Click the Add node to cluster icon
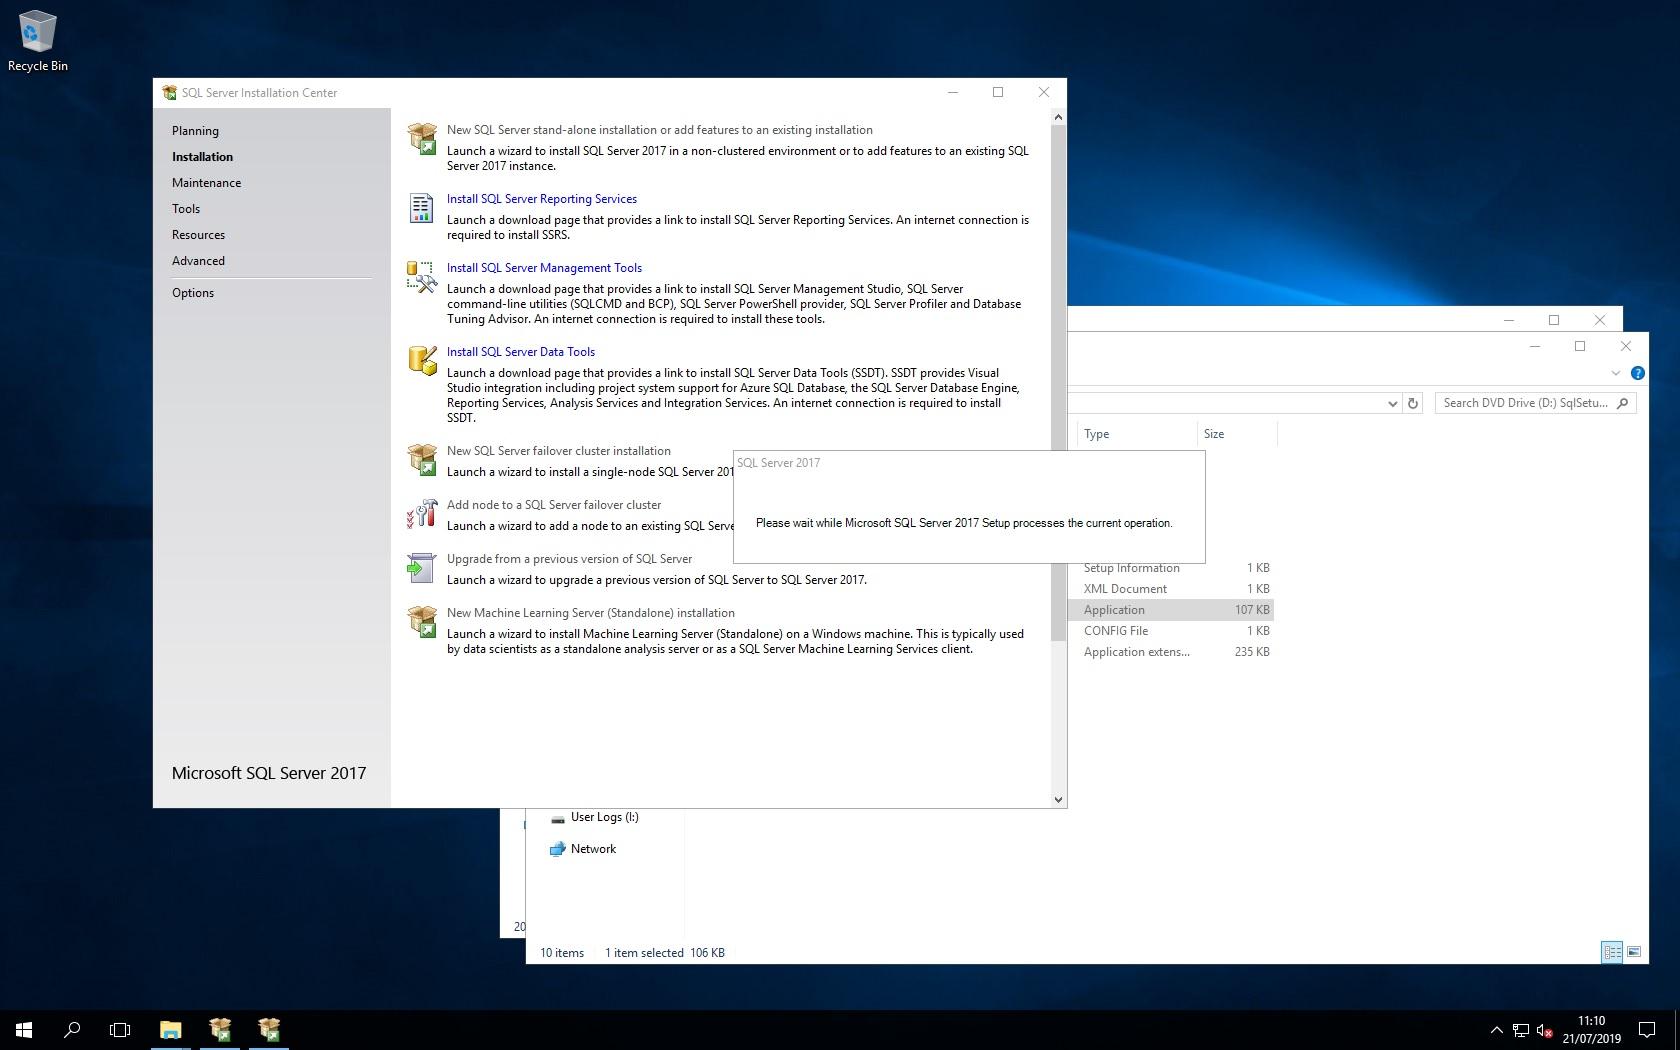Screen dimensions: 1680x1050 (422, 514)
